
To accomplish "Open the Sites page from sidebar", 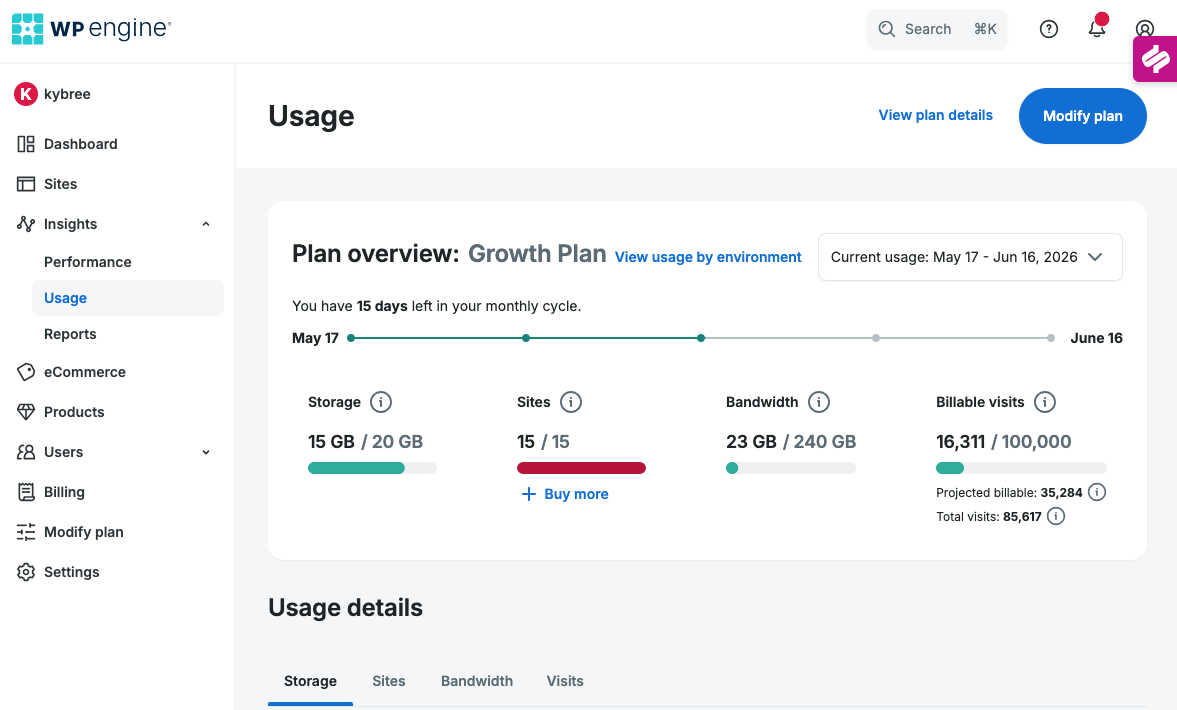I will pyautogui.click(x=60, y=184).
